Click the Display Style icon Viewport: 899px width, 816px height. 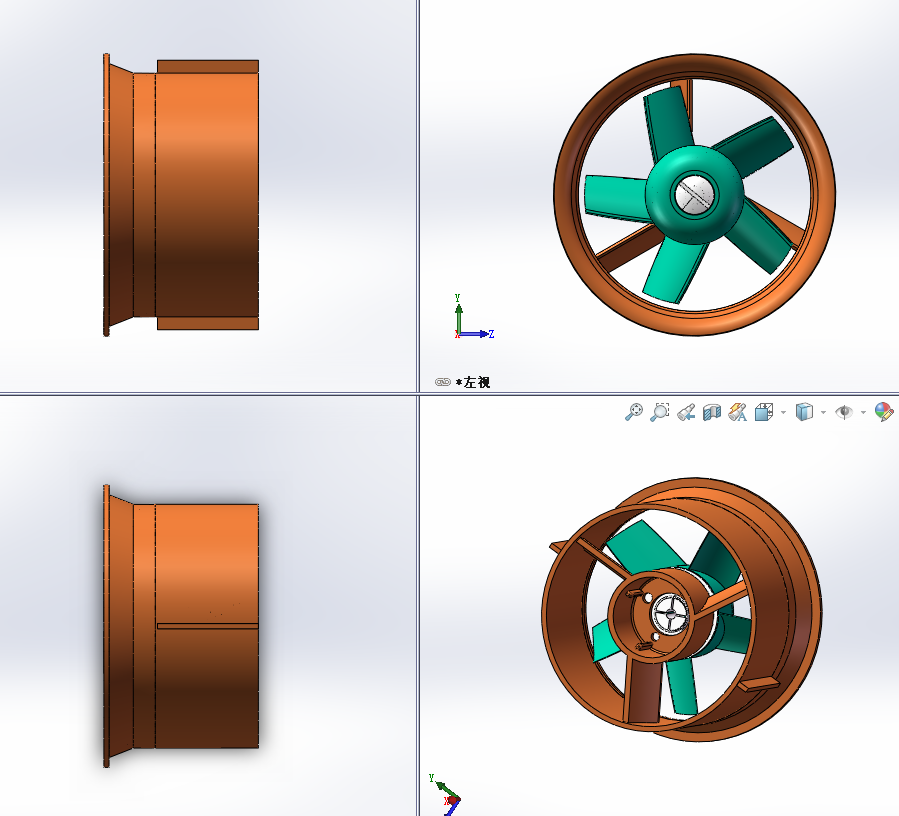(804, 412)
